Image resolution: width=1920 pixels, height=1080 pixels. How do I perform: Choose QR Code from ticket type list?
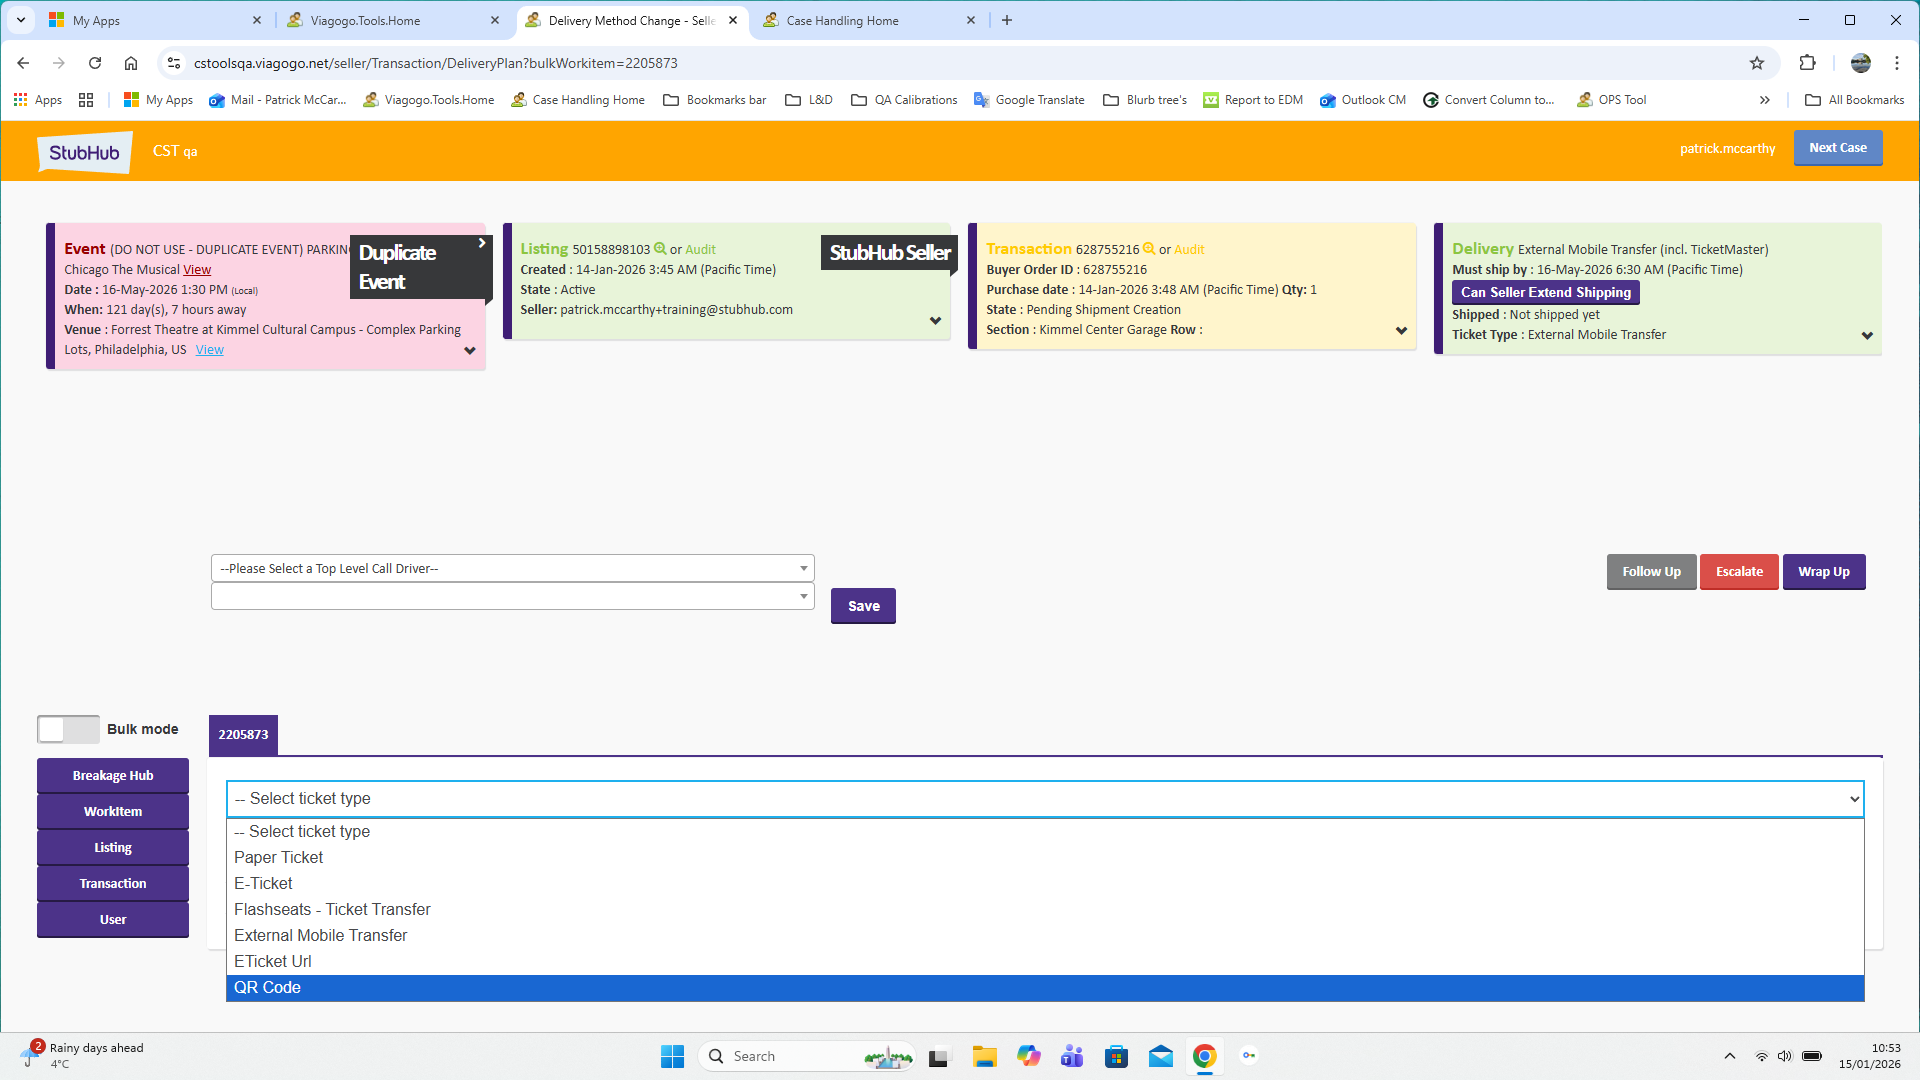pyautogui.click(x=267, y=987)
